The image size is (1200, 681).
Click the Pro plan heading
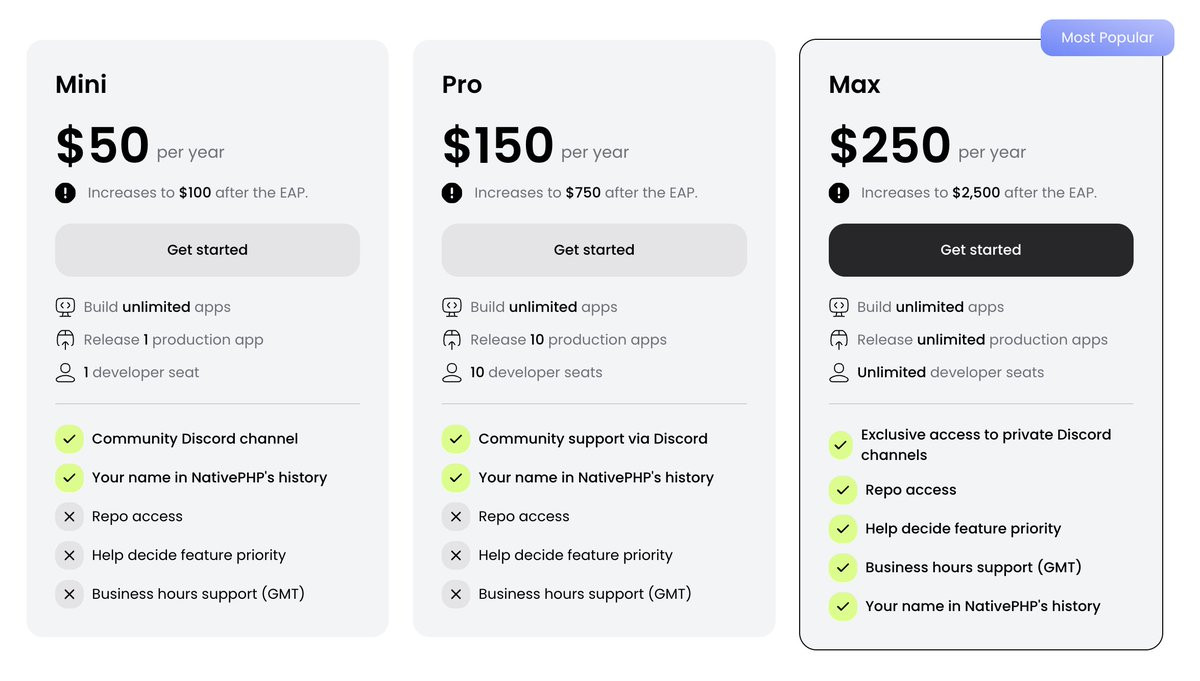tap(462, 85)
